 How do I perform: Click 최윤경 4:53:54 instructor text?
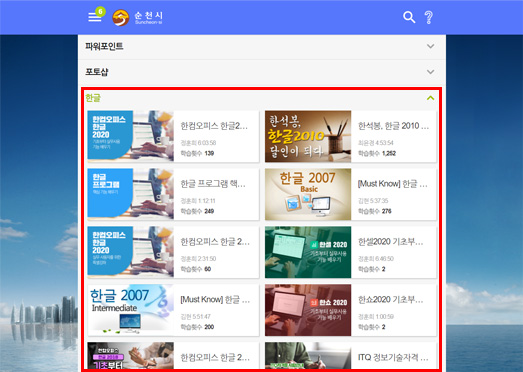[376, 143]
